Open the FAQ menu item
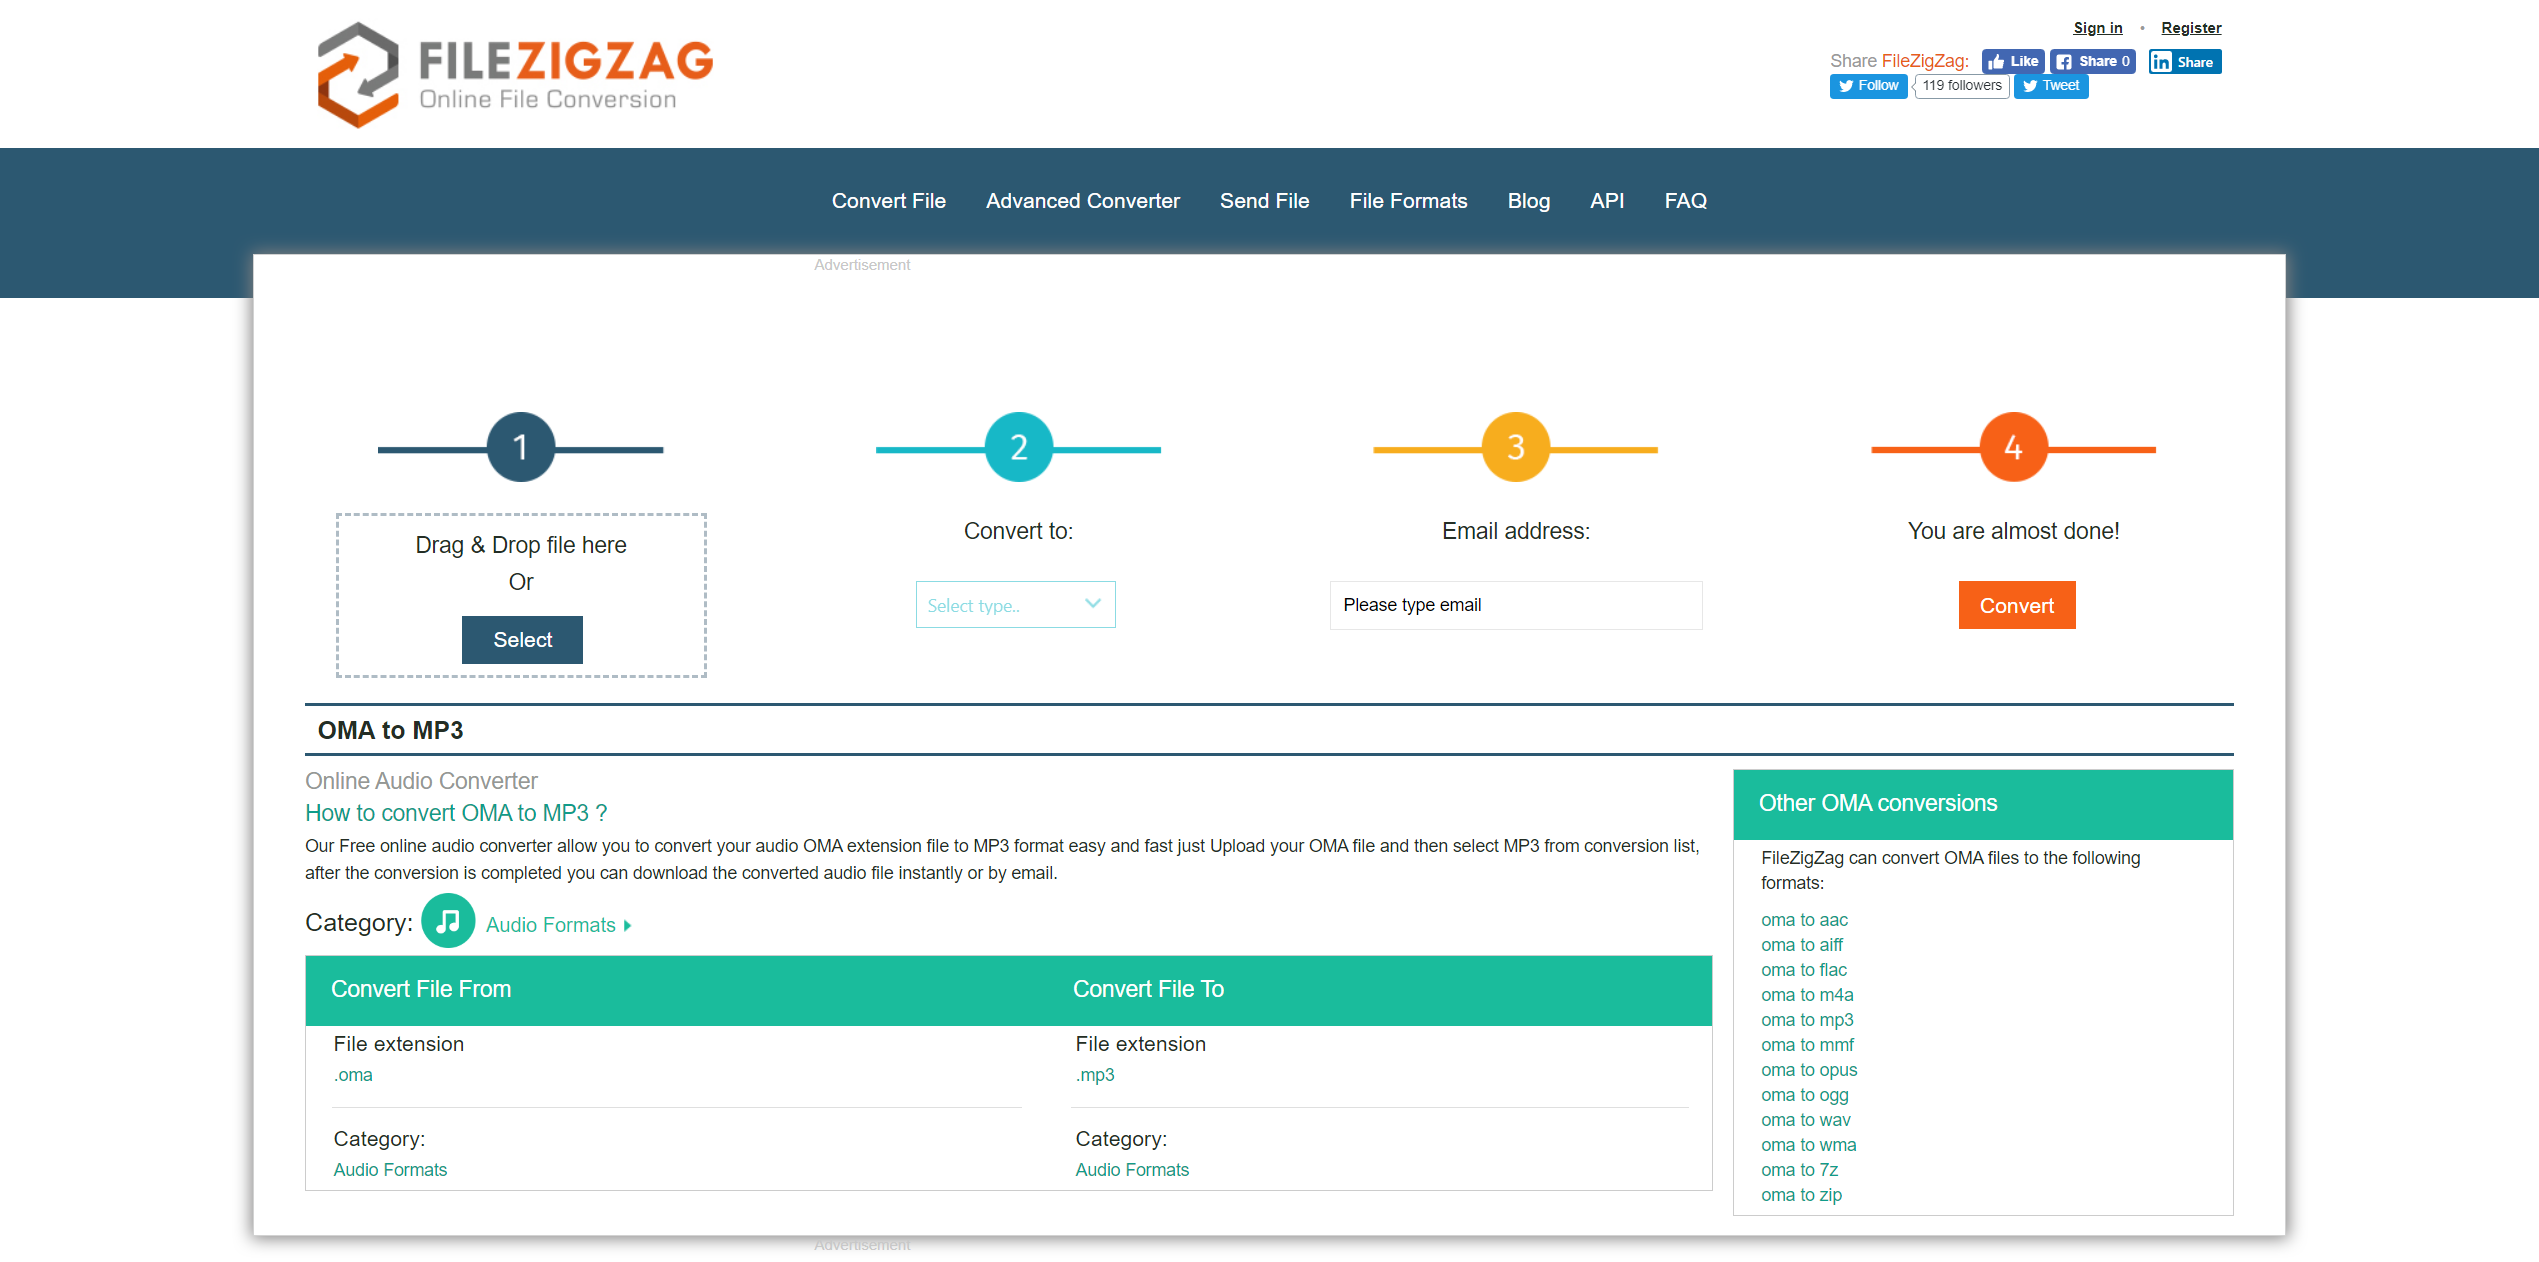Viewport: 2539px width, 1262px height. coord(1684,201)
